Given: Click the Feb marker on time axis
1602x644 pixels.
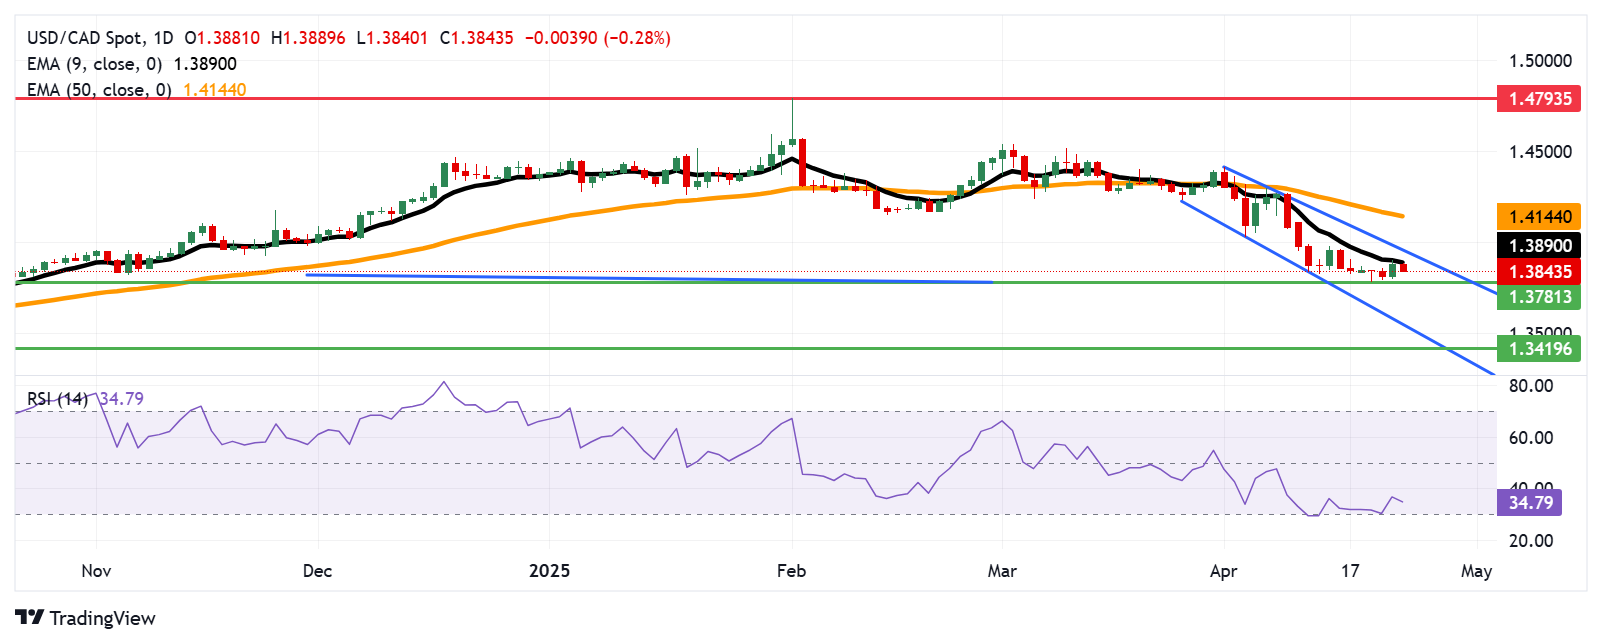Looking at the screenshot, I should [x=791, y=571].
